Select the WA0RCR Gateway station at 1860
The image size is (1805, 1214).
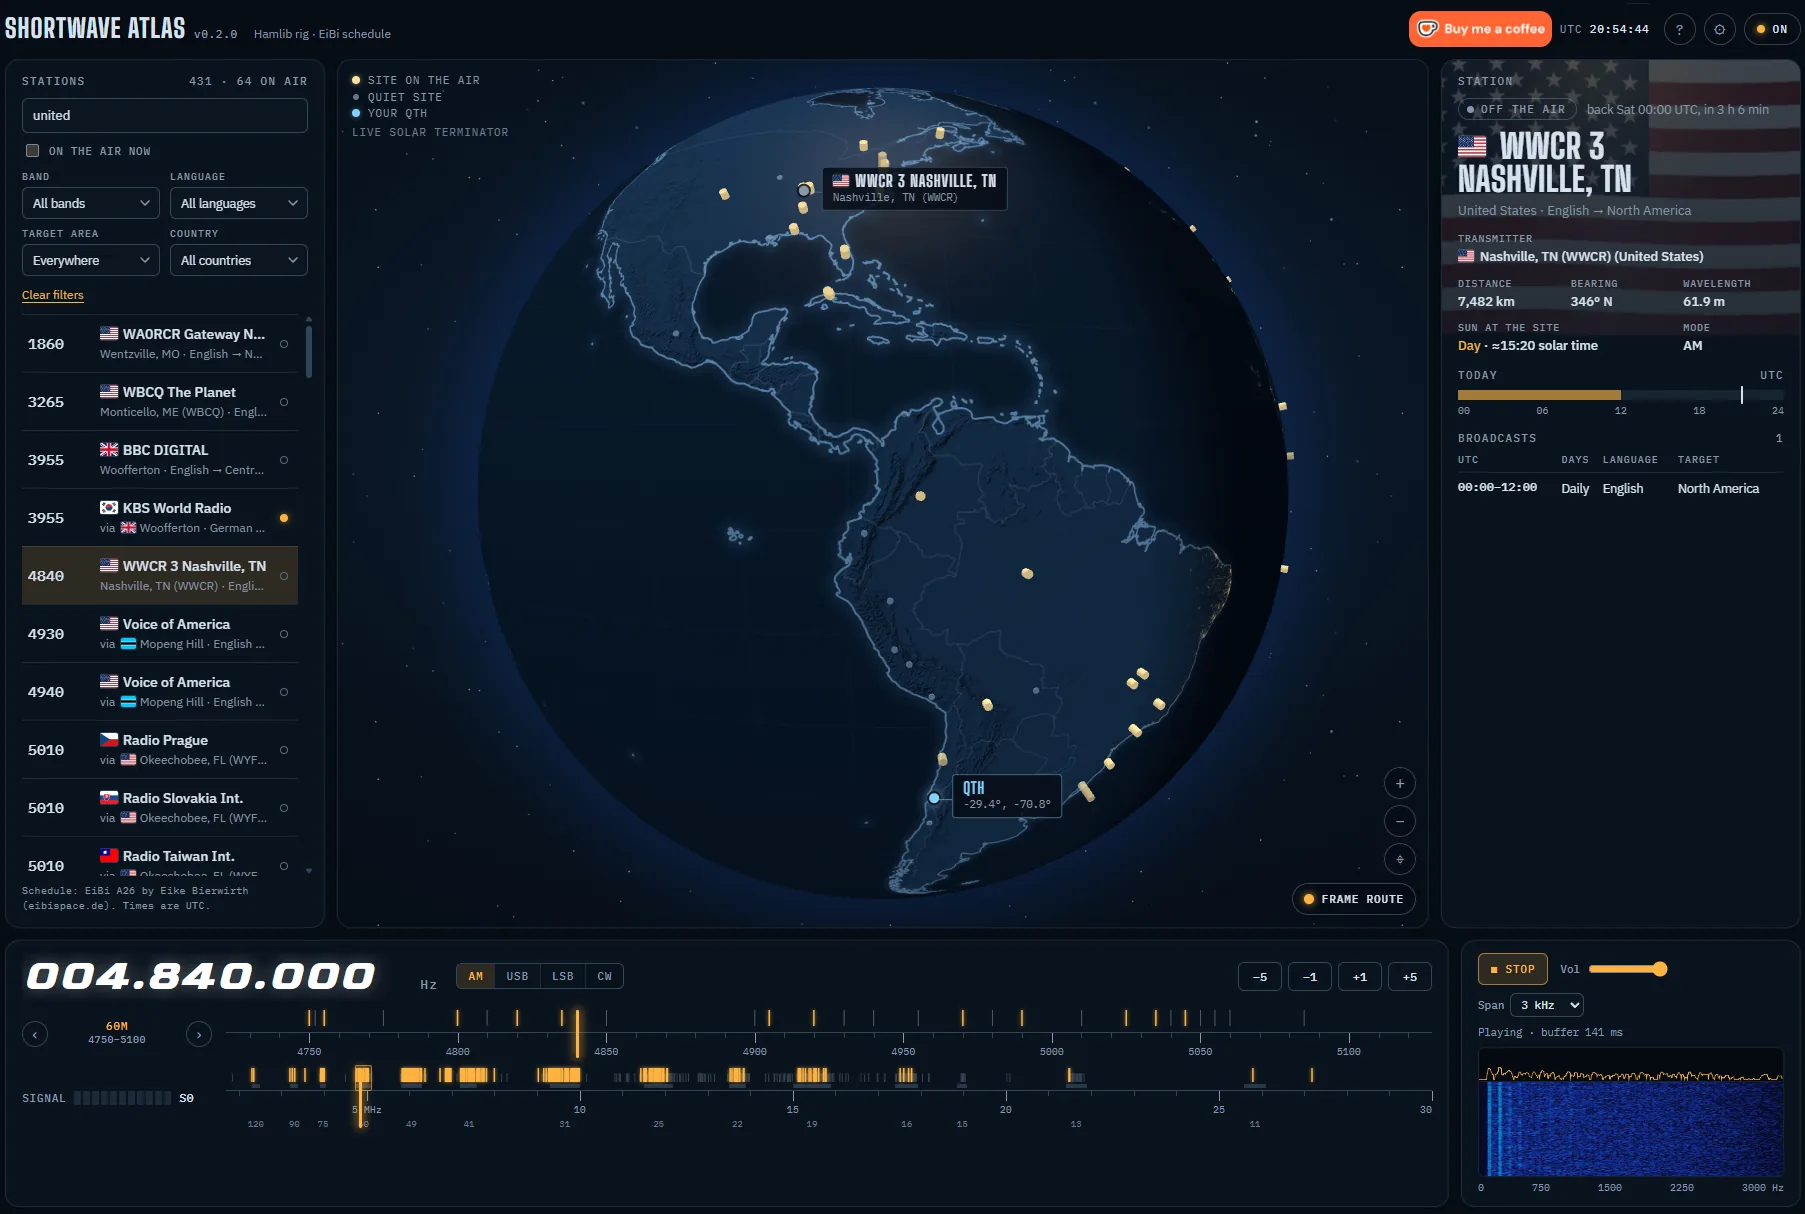click(x=160, y=344)
